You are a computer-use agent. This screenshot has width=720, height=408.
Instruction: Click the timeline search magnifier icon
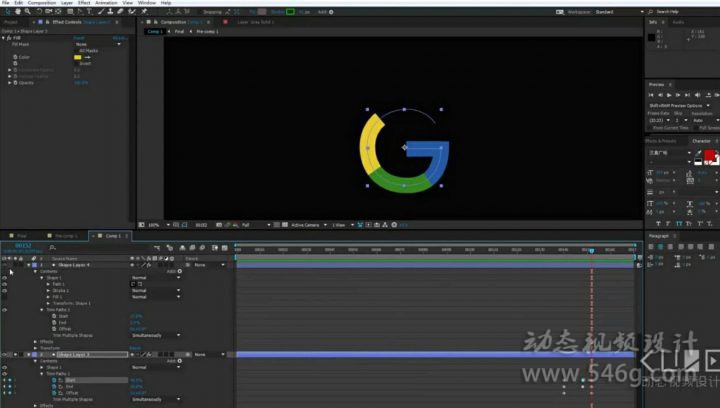click(x=52, y=247)
